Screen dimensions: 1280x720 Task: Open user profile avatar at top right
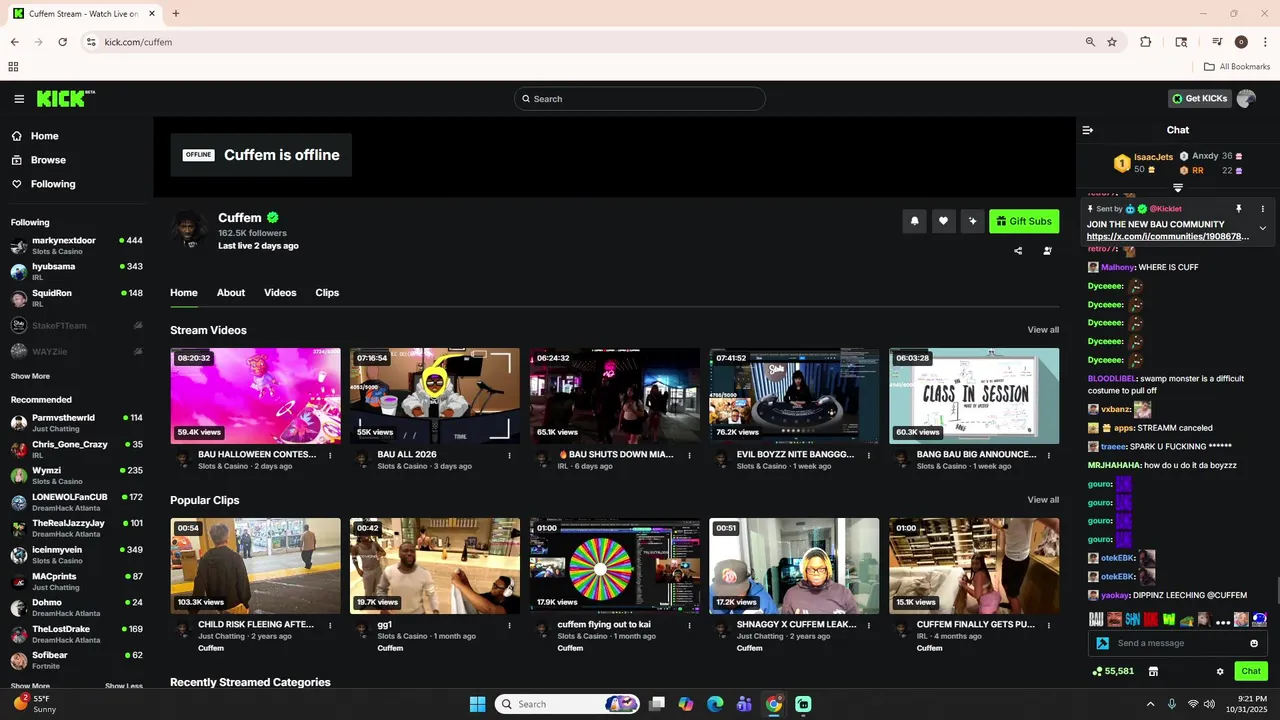[1246, 98]
